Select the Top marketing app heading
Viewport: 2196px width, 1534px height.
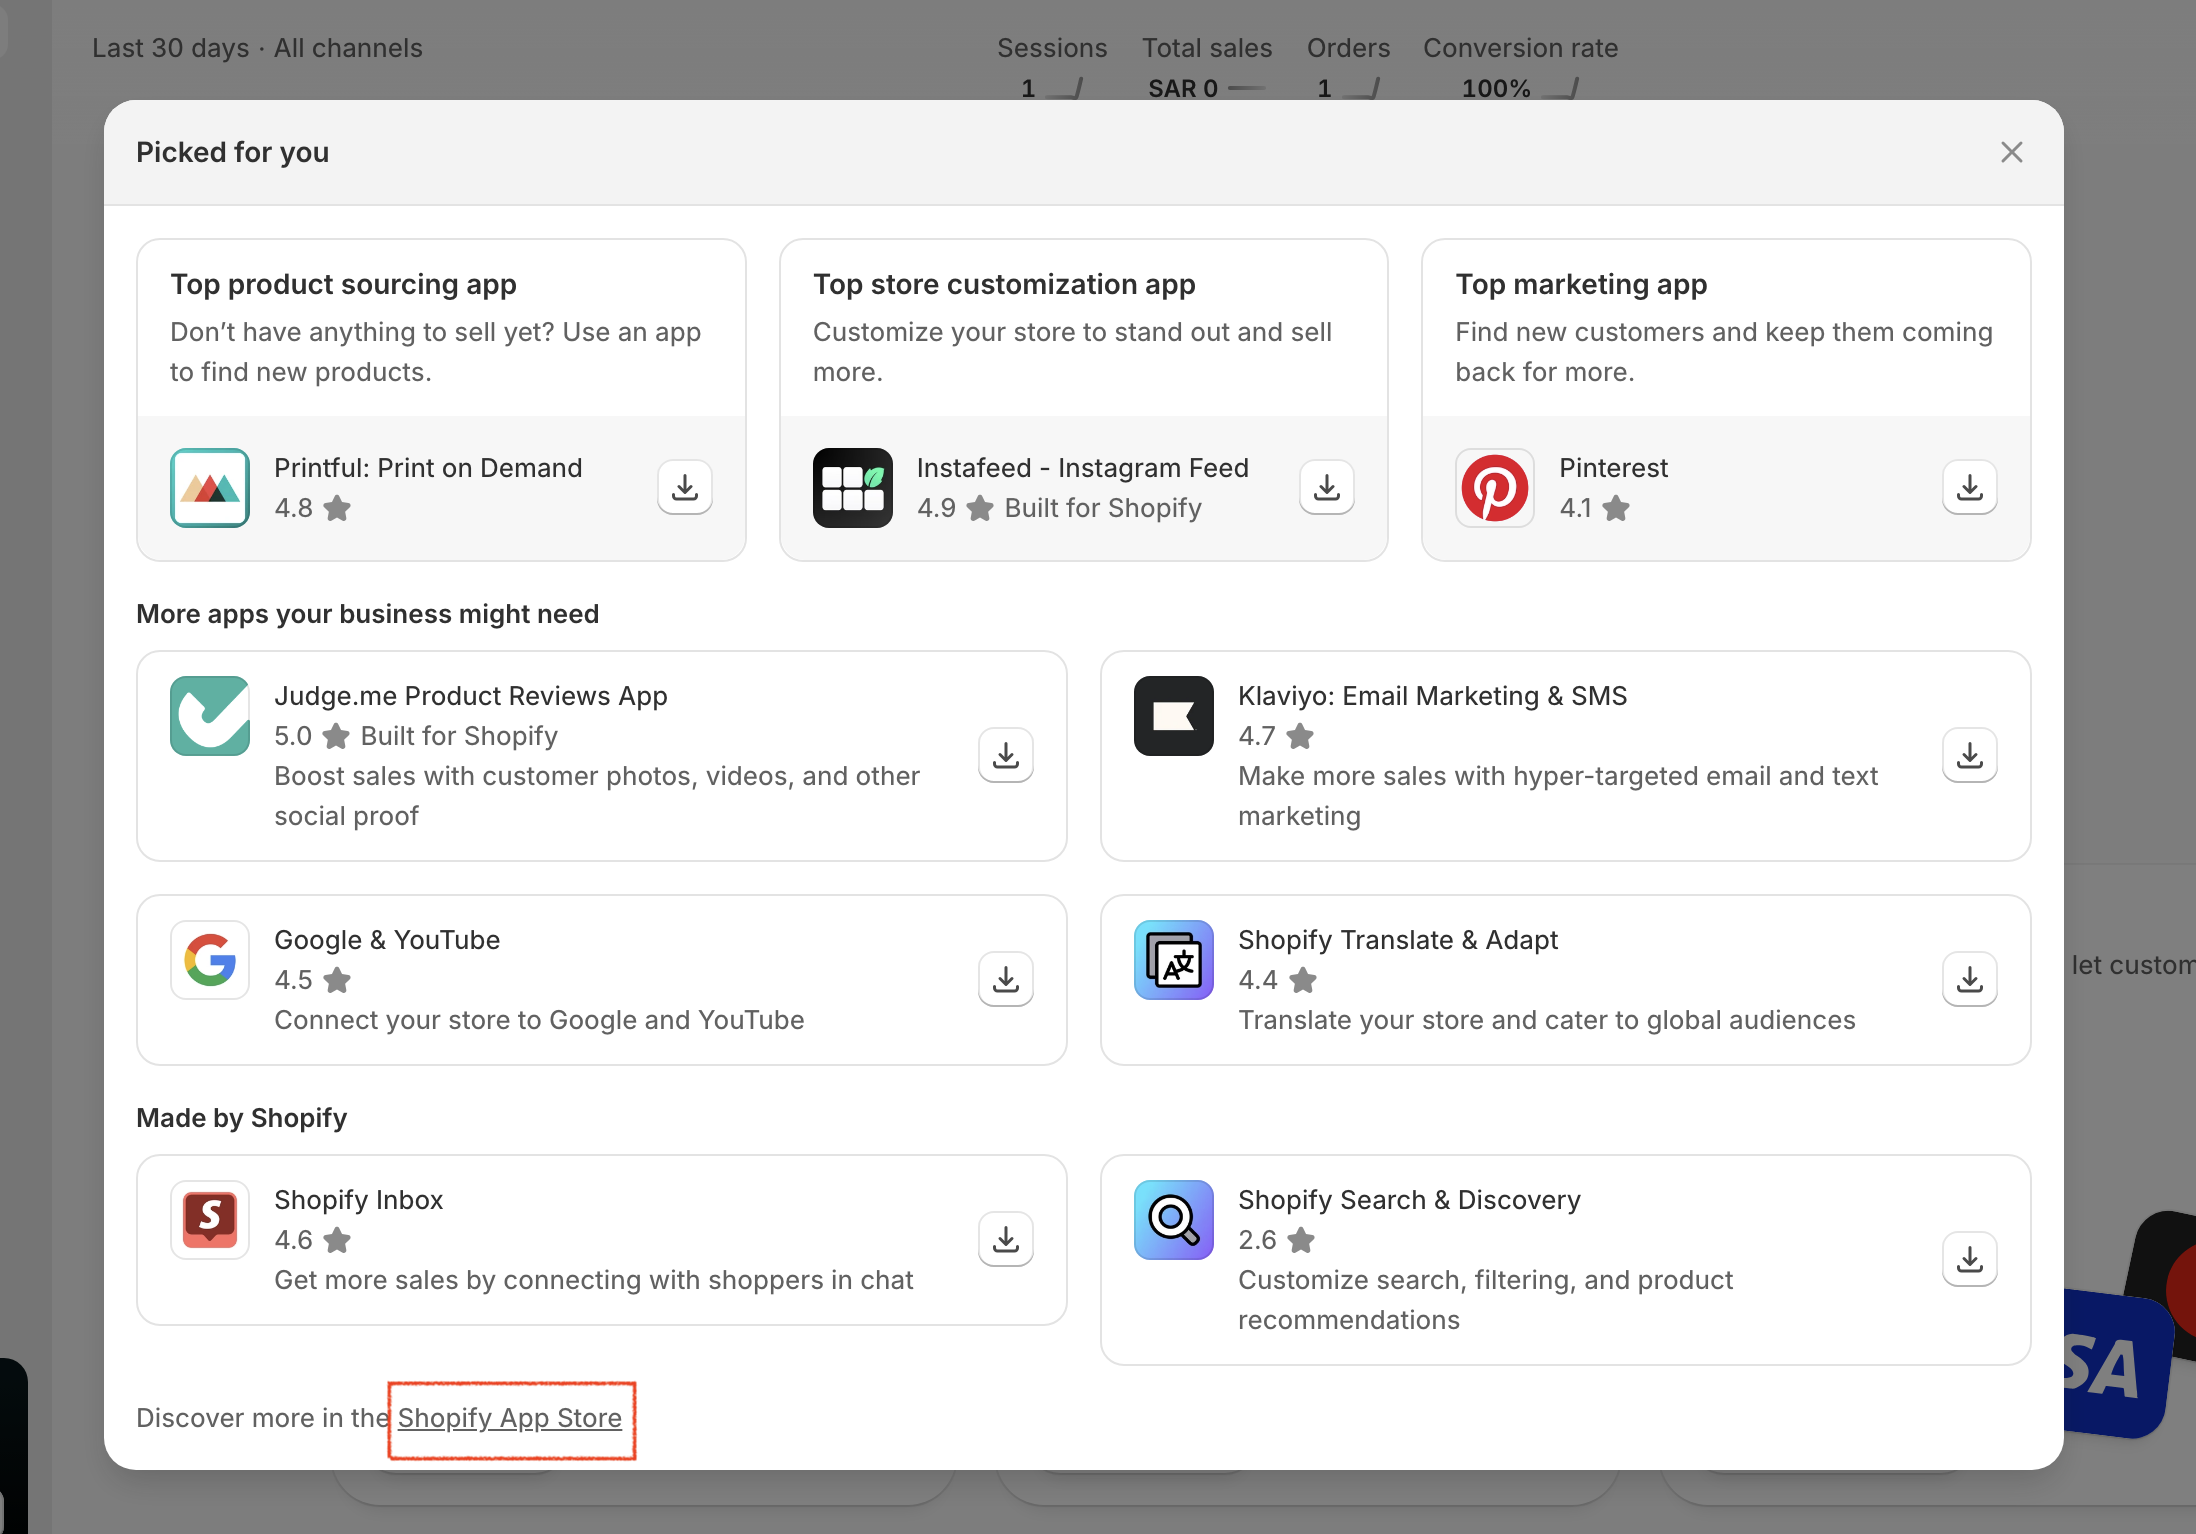[x=1581, y=284]
